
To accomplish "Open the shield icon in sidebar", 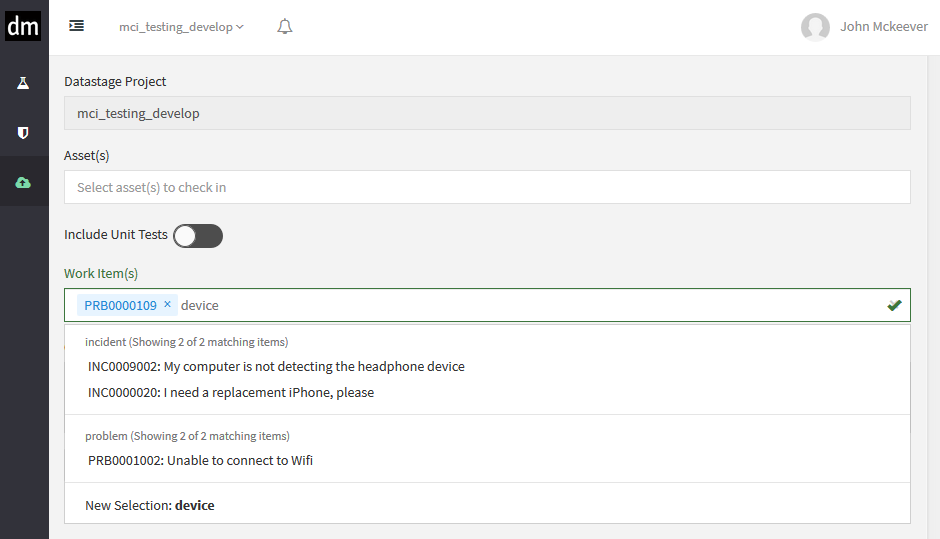I will coord(23,132).
